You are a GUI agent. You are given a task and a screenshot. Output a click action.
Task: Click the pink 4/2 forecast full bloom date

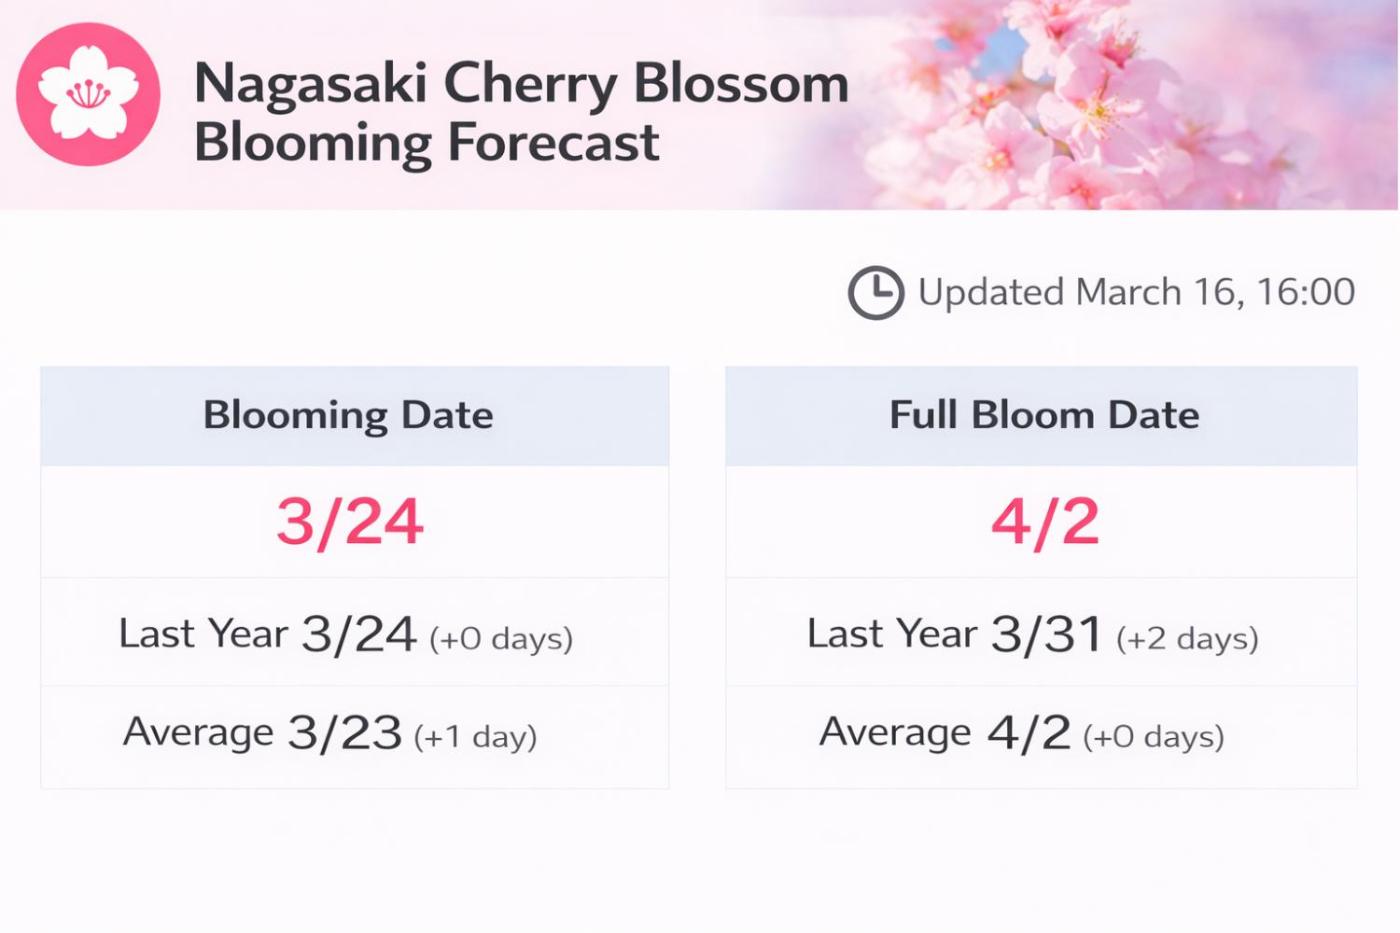[x=1045, y=522]
